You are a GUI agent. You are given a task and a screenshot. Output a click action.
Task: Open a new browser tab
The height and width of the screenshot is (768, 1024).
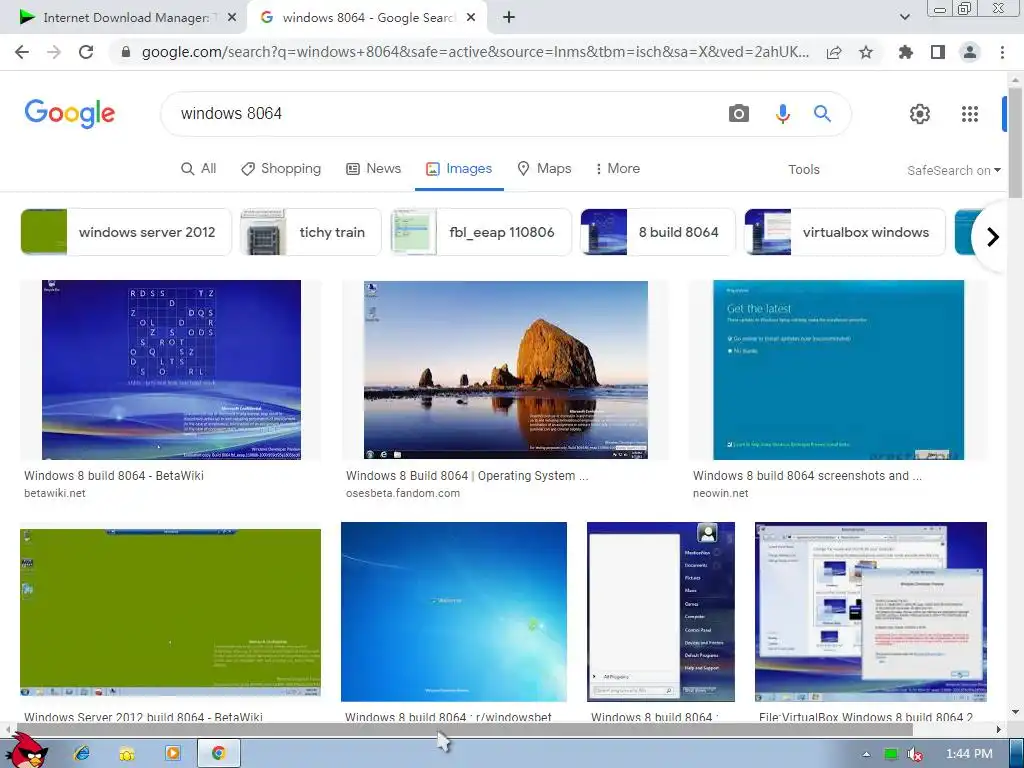[x=509, y=18]
